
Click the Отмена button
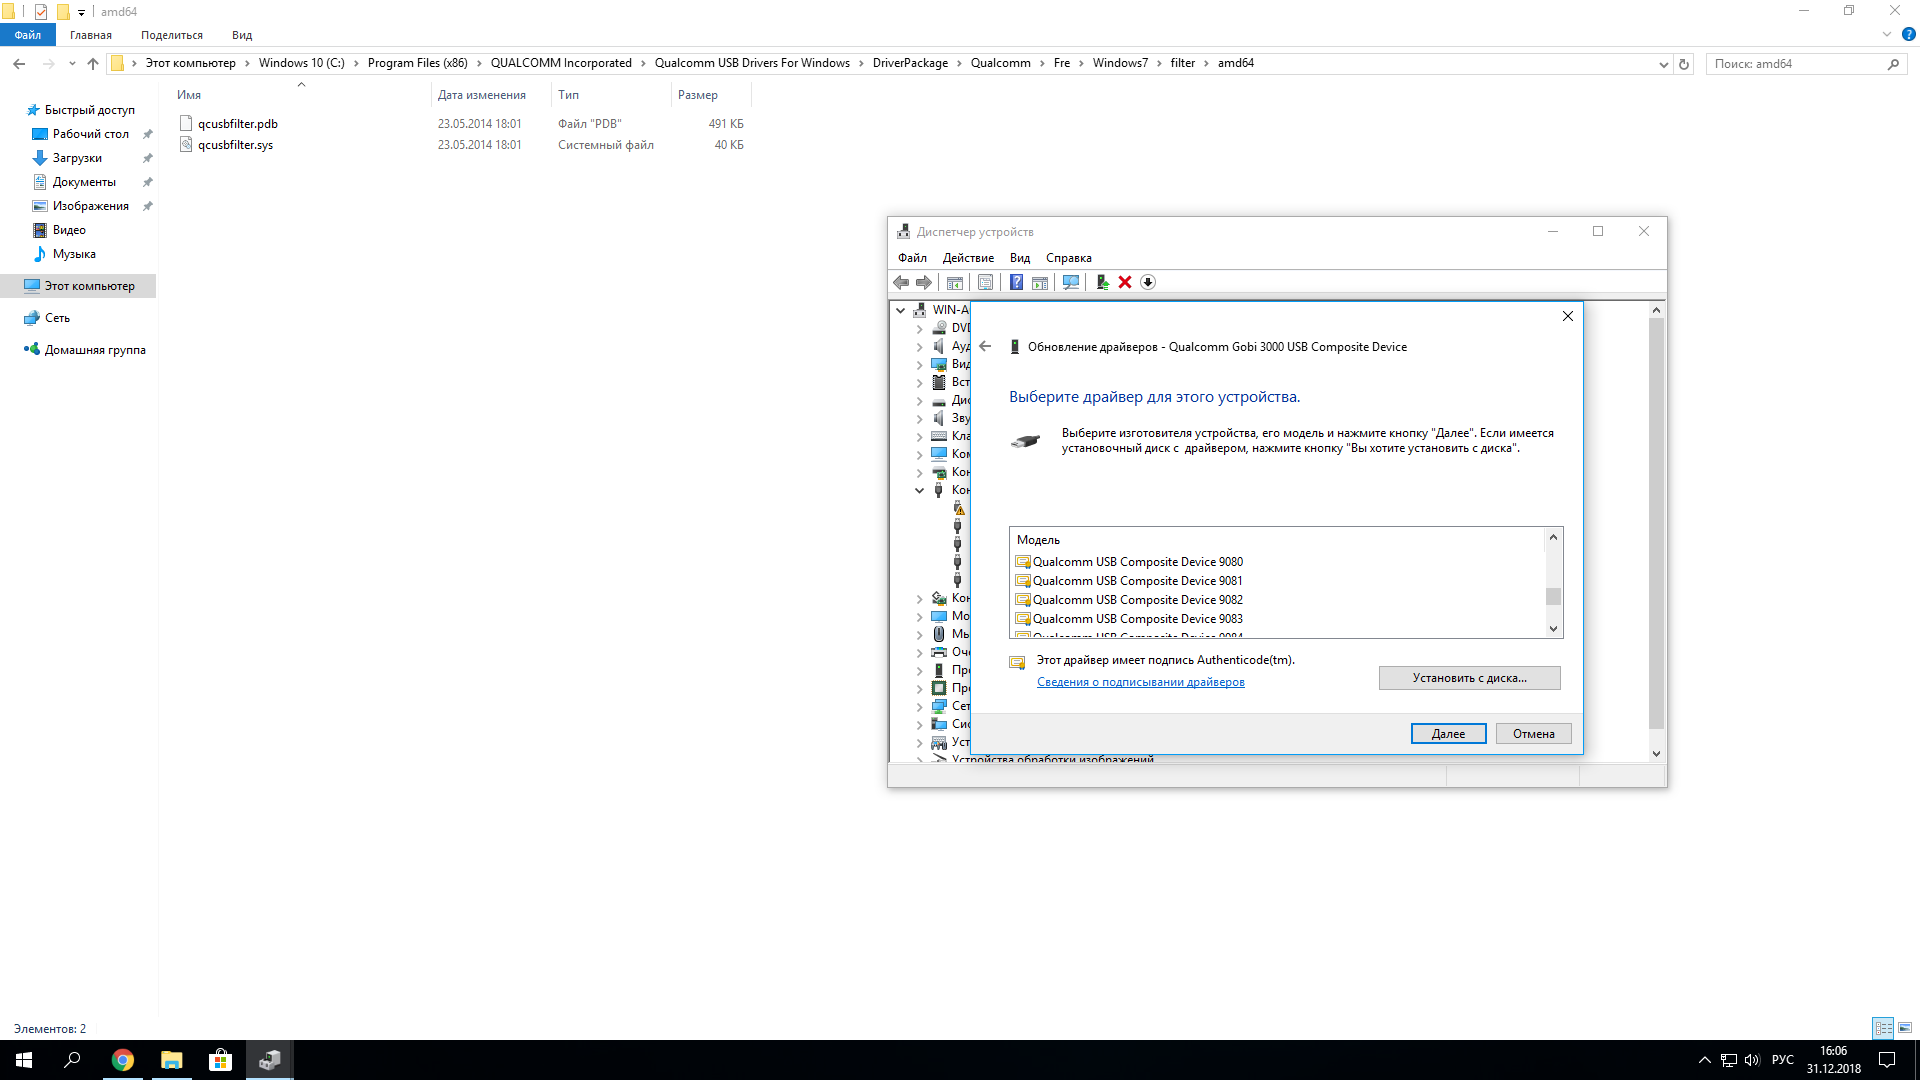click(1534, 734)
